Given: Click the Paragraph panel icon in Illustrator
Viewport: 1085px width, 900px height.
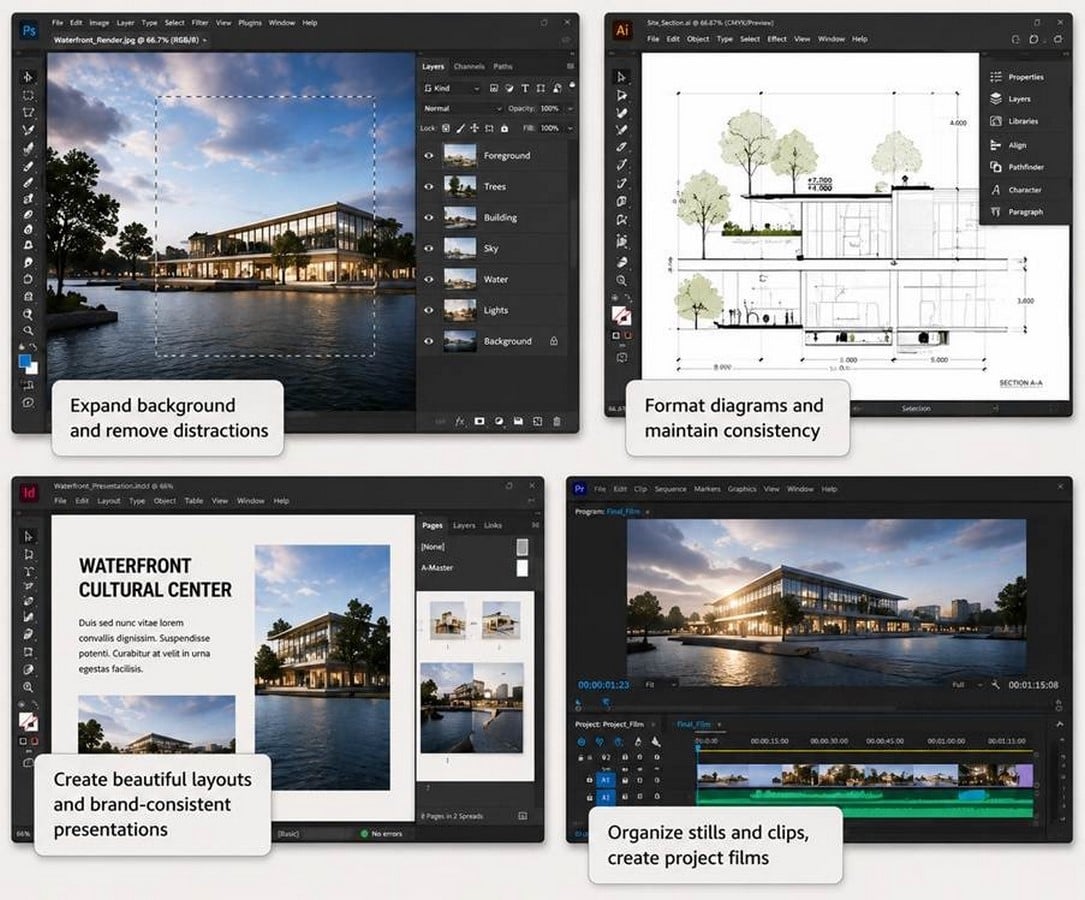Looking at the screenshot, I should point(996,212).
